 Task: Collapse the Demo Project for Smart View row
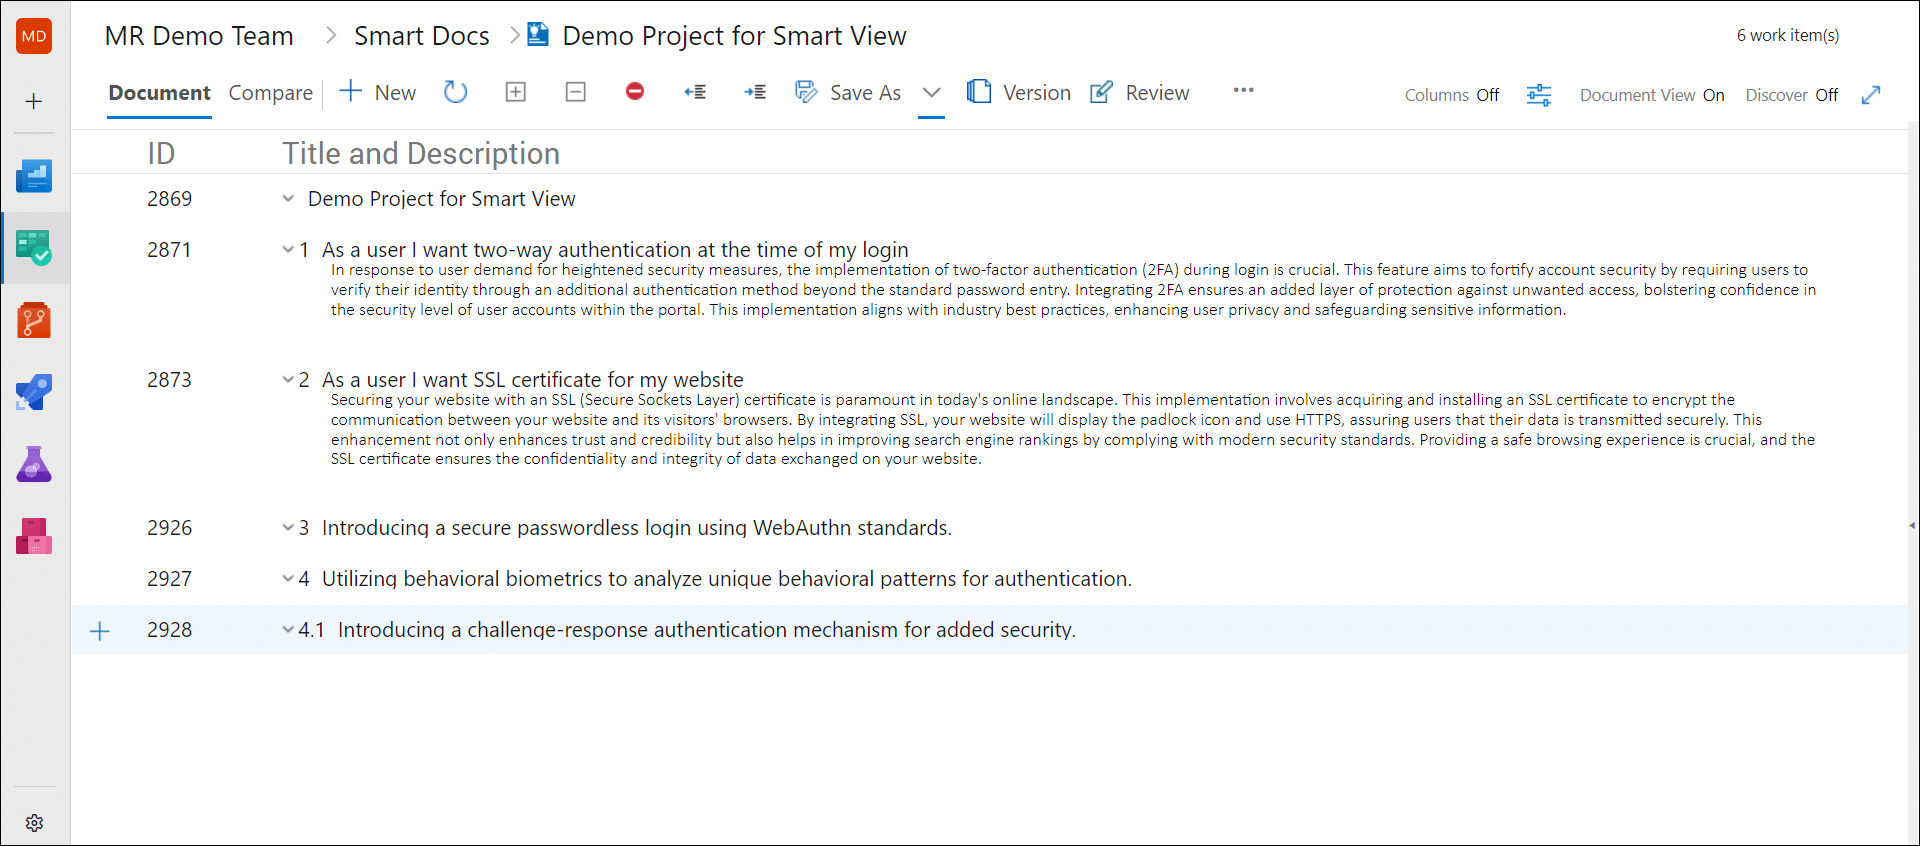288,198
